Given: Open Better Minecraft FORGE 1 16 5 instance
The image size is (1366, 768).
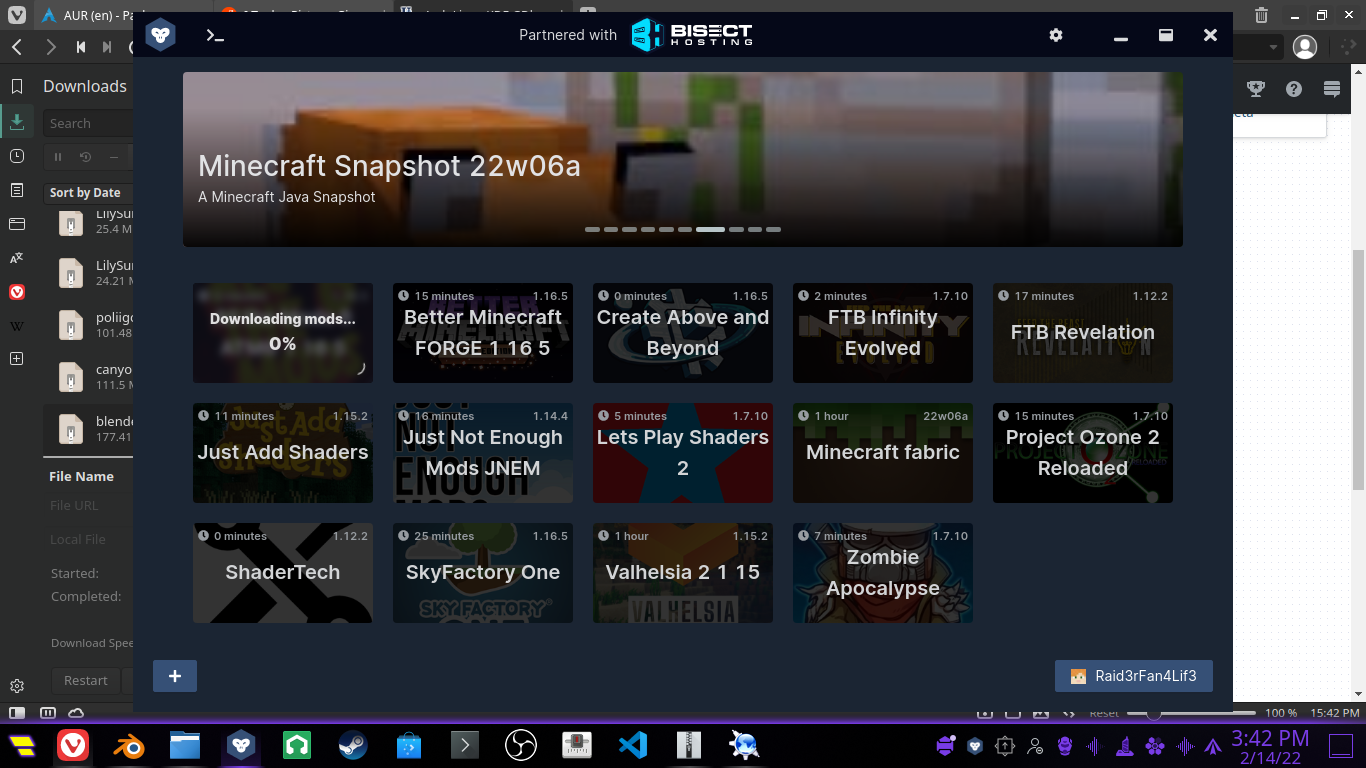Looking at the screenshot, I should 483,333.
